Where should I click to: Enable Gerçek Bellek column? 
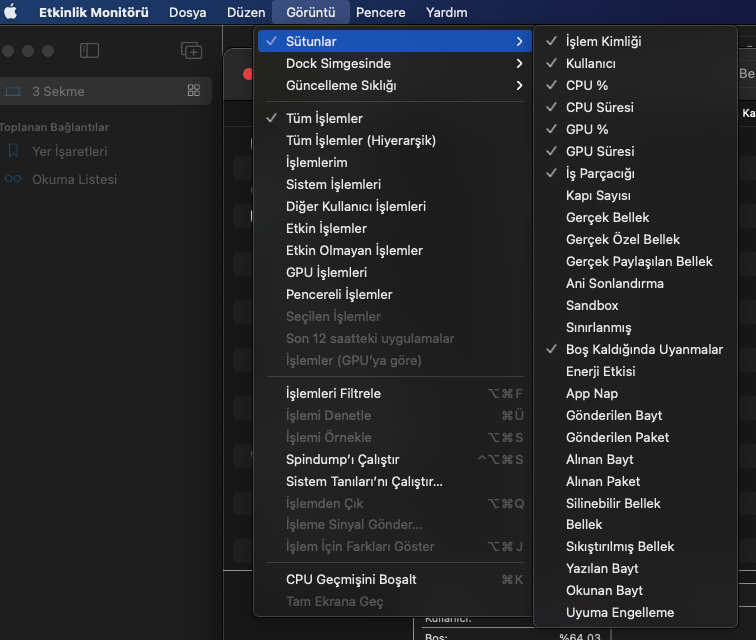pos(635,217)
